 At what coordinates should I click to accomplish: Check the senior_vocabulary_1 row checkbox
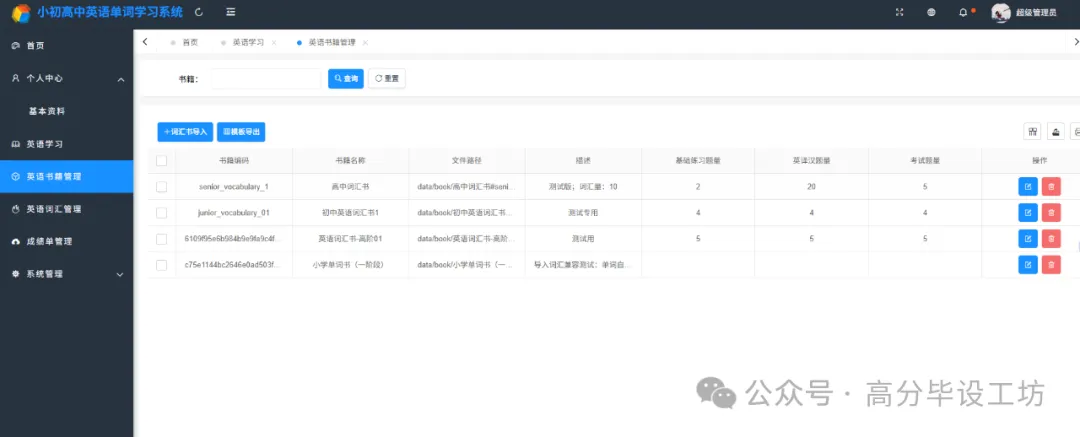tap(161, 187)
